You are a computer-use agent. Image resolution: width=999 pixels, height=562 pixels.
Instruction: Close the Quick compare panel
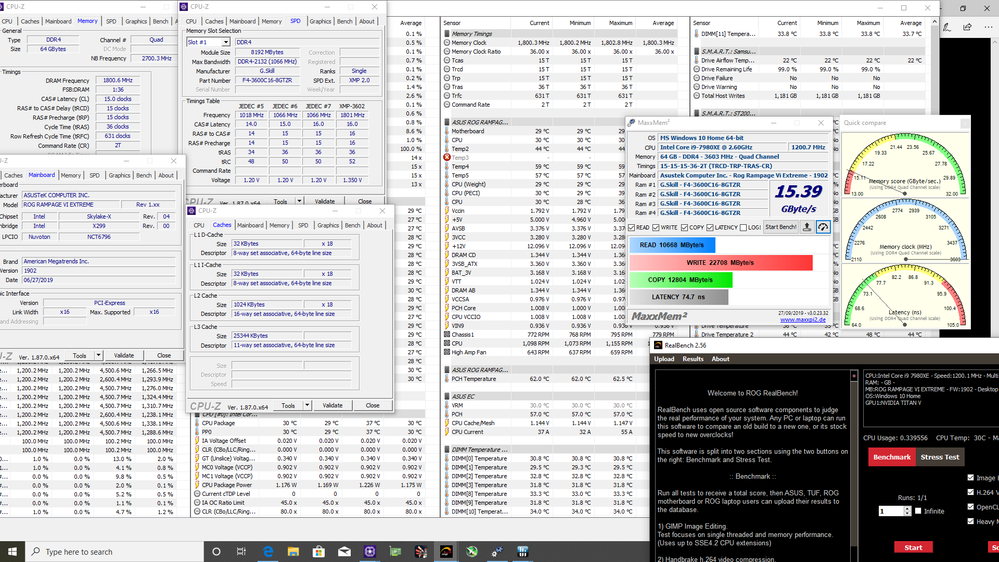click(965, 123)
